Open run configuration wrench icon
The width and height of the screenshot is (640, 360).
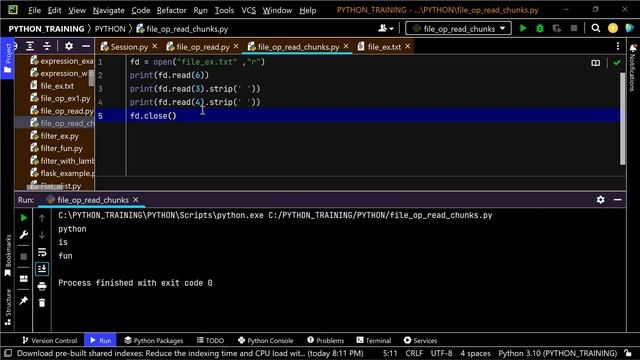[x=24, y=235]
